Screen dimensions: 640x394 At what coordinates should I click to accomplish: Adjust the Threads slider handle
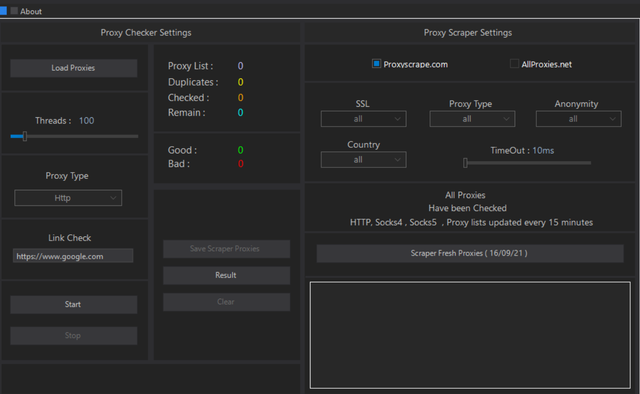tap(25, 136)
